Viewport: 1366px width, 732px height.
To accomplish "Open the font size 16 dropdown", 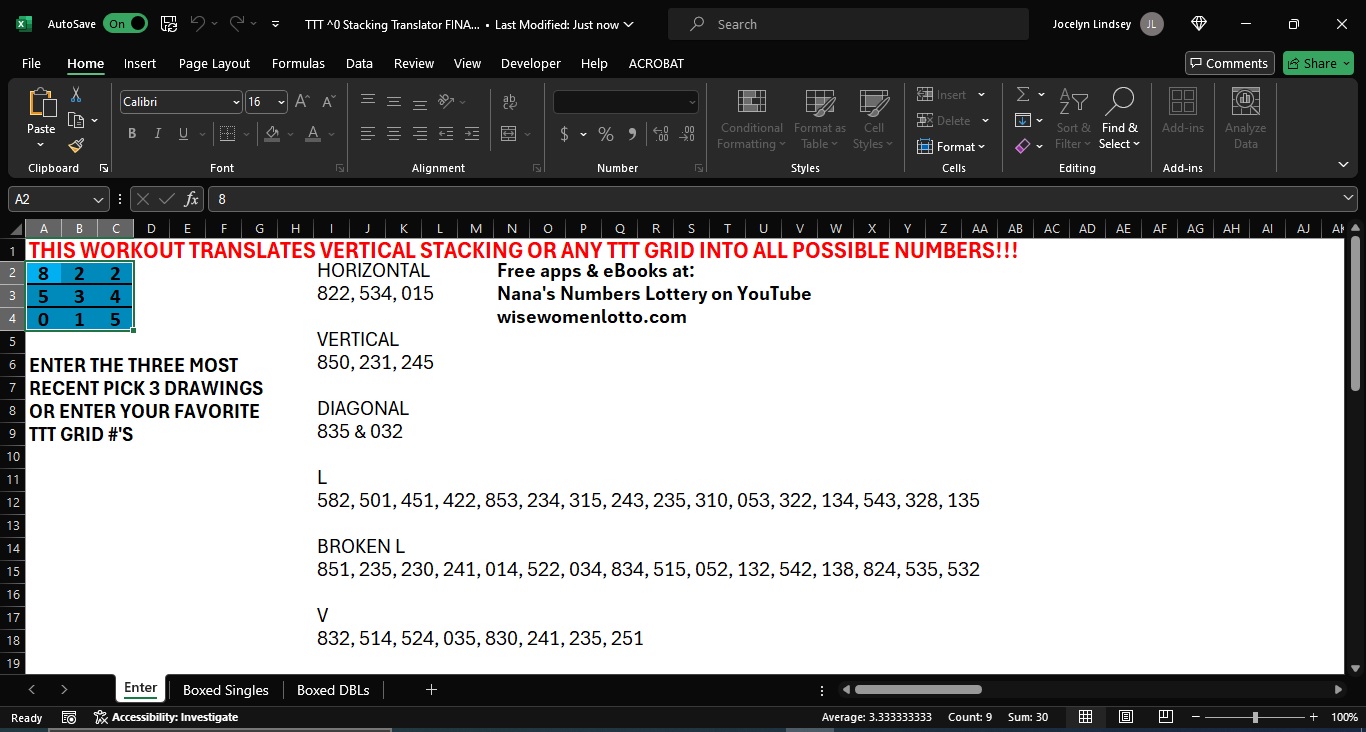I will (x=281, y=102).
